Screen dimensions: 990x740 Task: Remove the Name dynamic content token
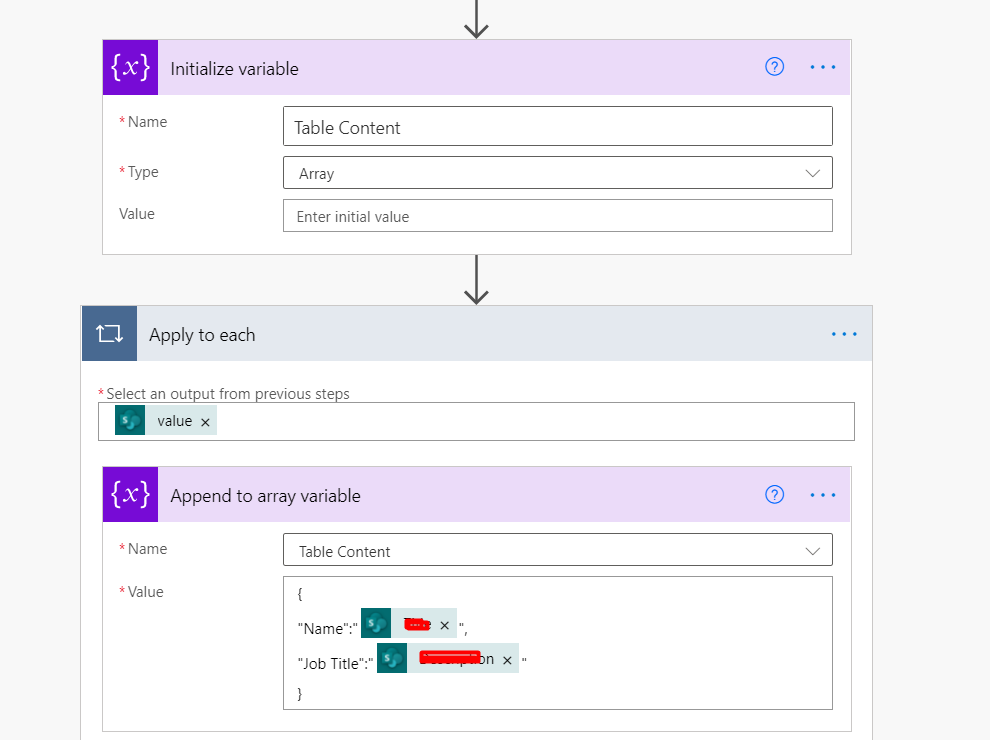[444, 623]
